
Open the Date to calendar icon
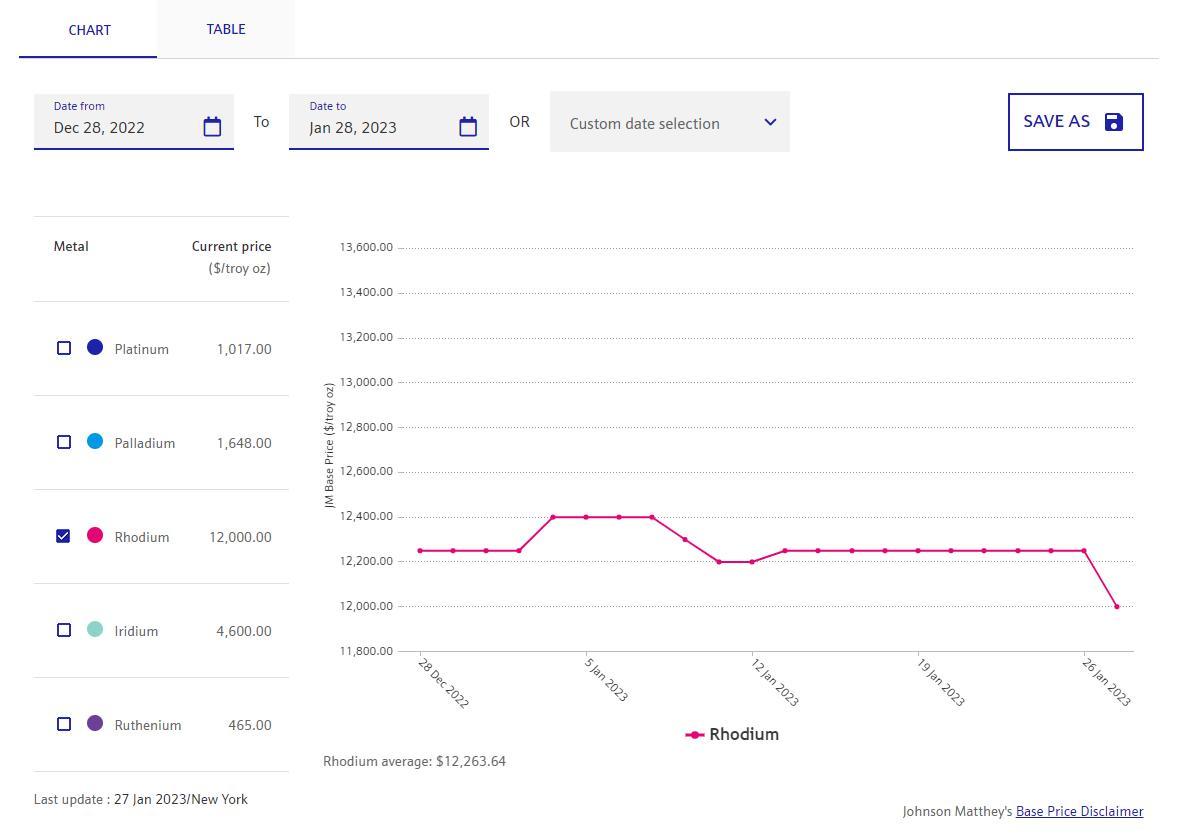[468, 127]
